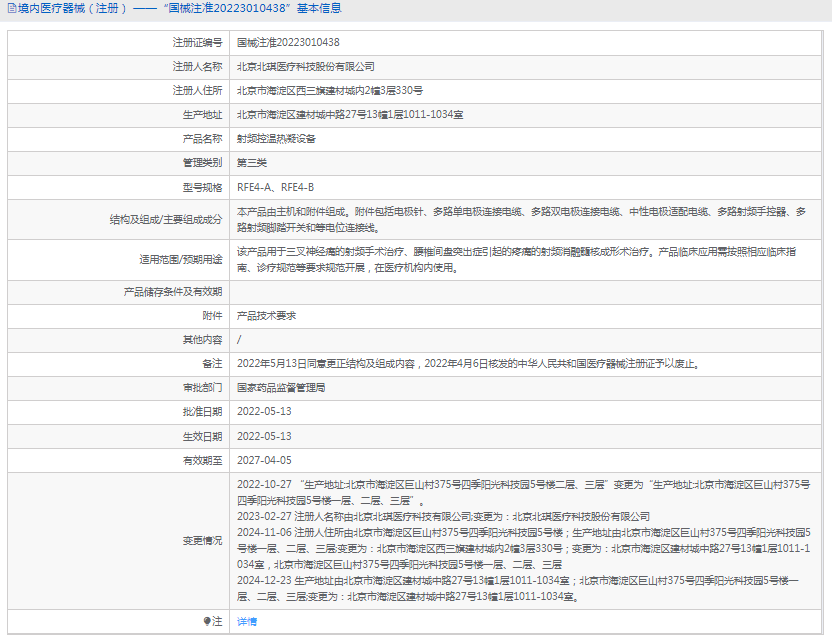Click the 型号规格 label
This screenshot has height=639, width=832.
pyautogui.click(x=202, y=187)
